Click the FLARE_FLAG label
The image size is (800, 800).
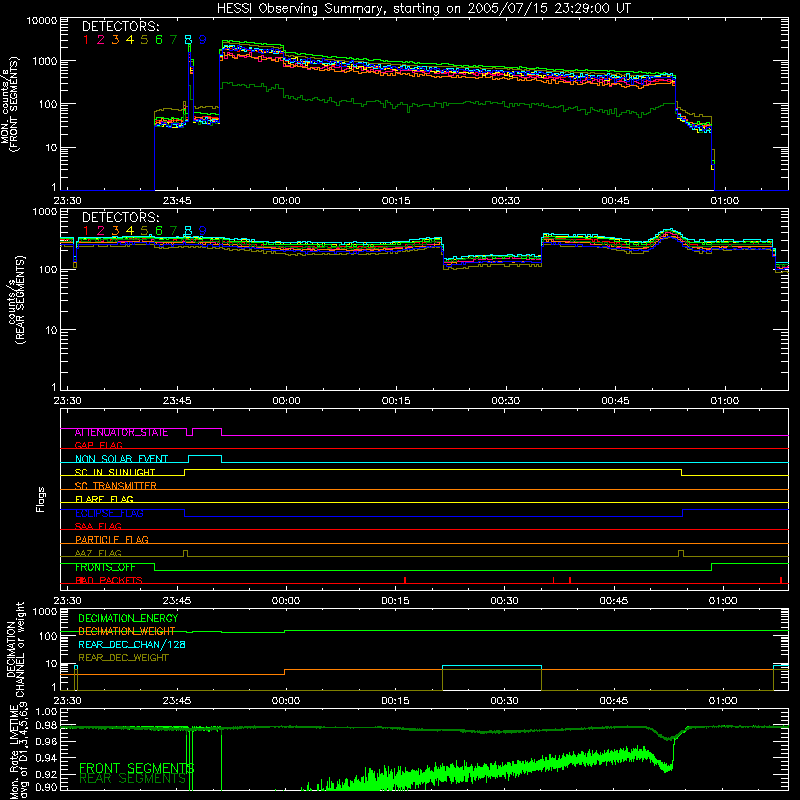[104, 499]
